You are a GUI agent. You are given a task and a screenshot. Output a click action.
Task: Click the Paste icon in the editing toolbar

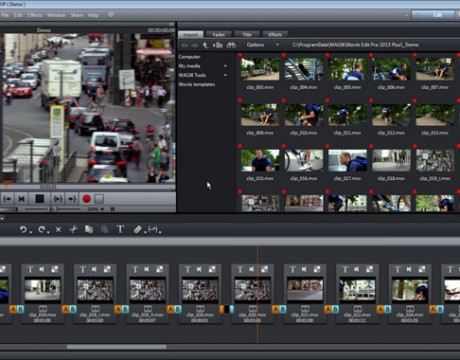[x=104, y=229]
